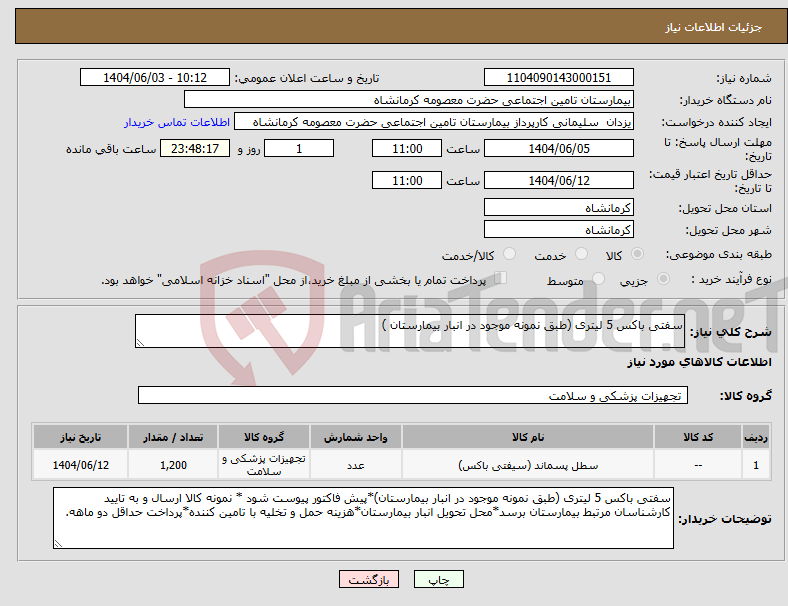Select the جزیی purchase type radio
The height and width of the screenshot is (606, 788).
pyautogui.click(x=663, y=278)
